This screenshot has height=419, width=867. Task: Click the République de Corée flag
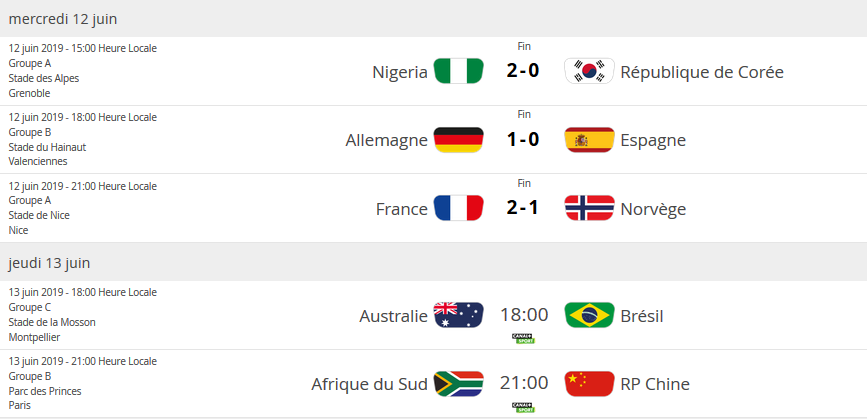click(x=589, y=72)
